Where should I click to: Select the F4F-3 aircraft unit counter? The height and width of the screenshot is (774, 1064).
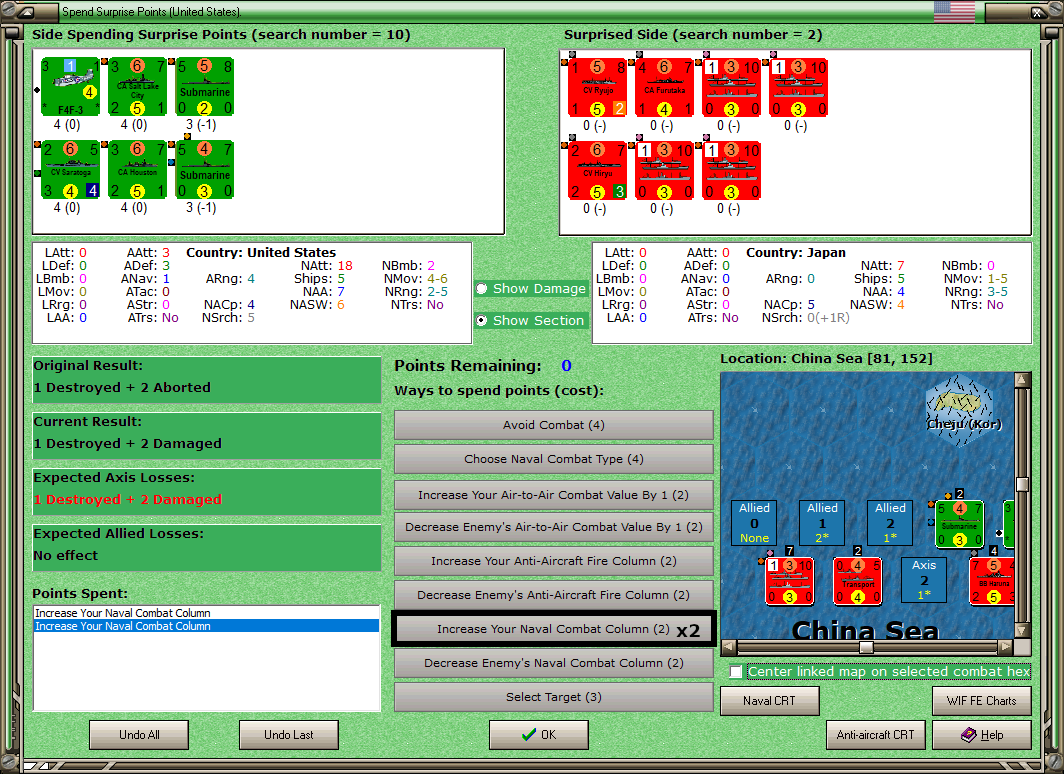(70, 87)
